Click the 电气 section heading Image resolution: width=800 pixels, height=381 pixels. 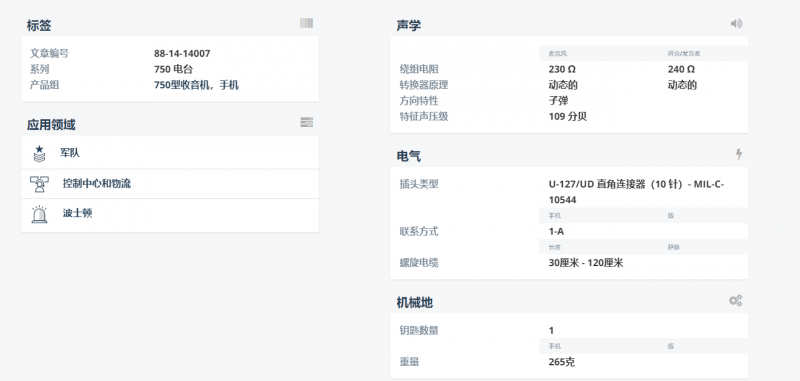(409, 156)
